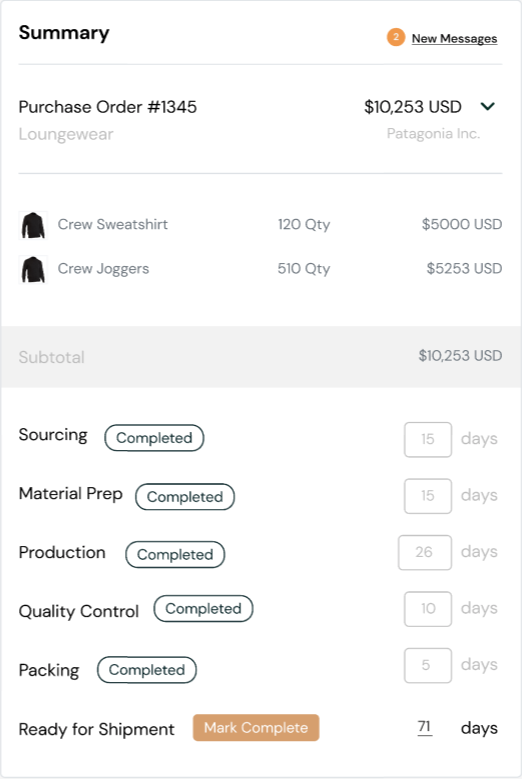Click the orange 2 notification badge
Viewport: 522px width, 779px height.
coord(396,37)
